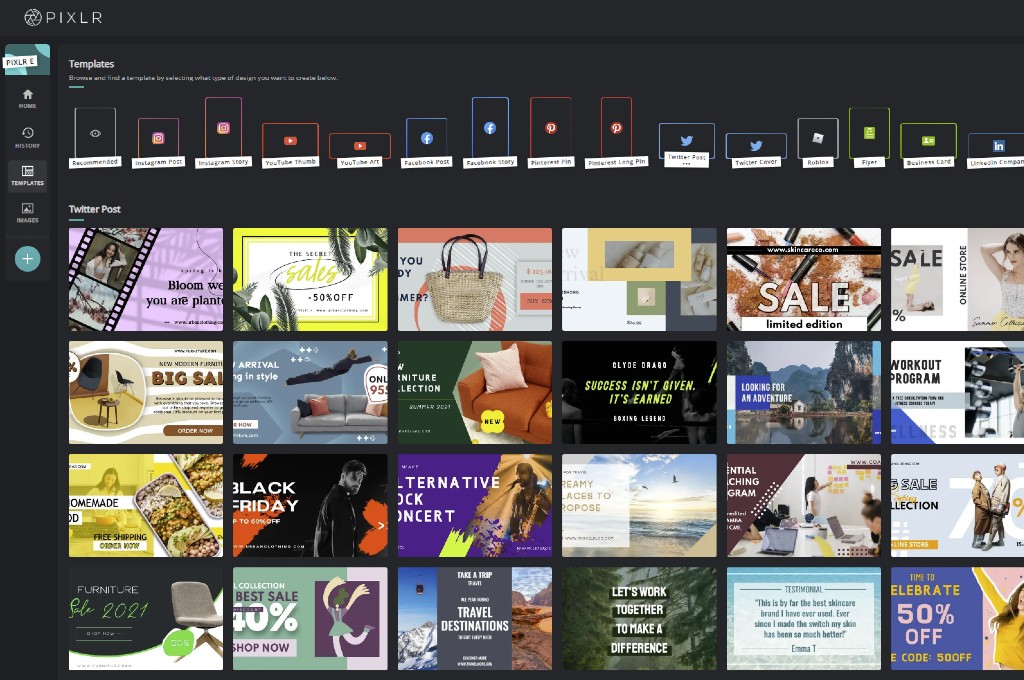The height and width of the screenshot is (680, 1024).
Task: Pick the YouTube Thumb template type
Action: (x=290, y=141)
